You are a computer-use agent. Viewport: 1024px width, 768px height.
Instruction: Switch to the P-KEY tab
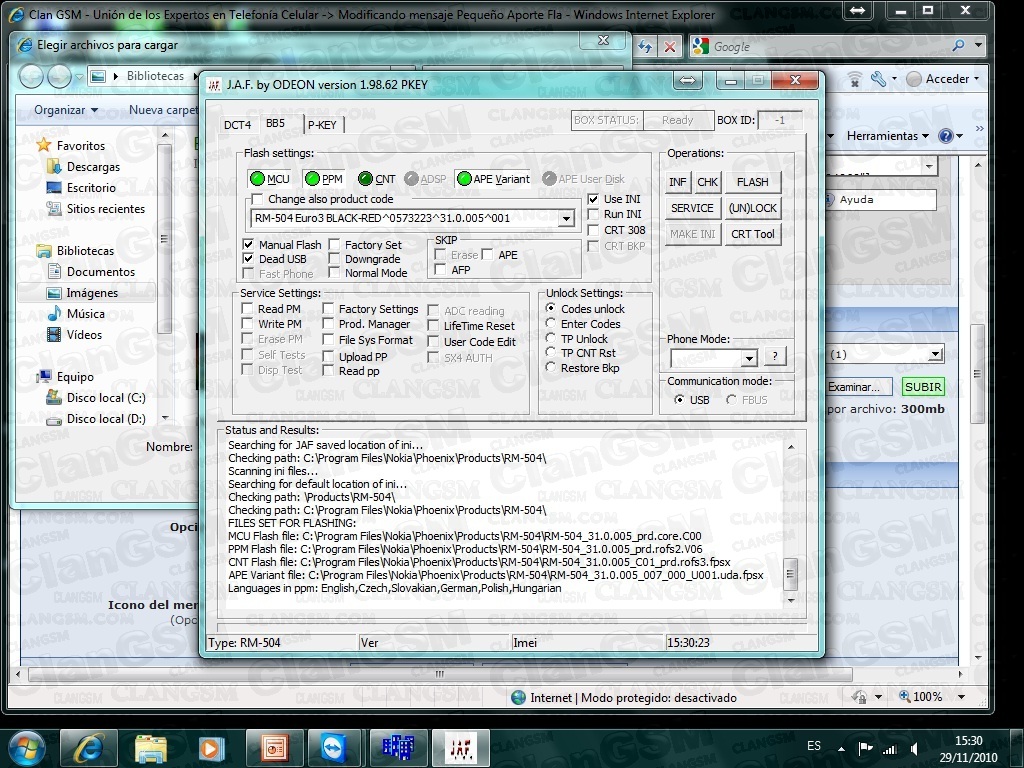[323, 125]
